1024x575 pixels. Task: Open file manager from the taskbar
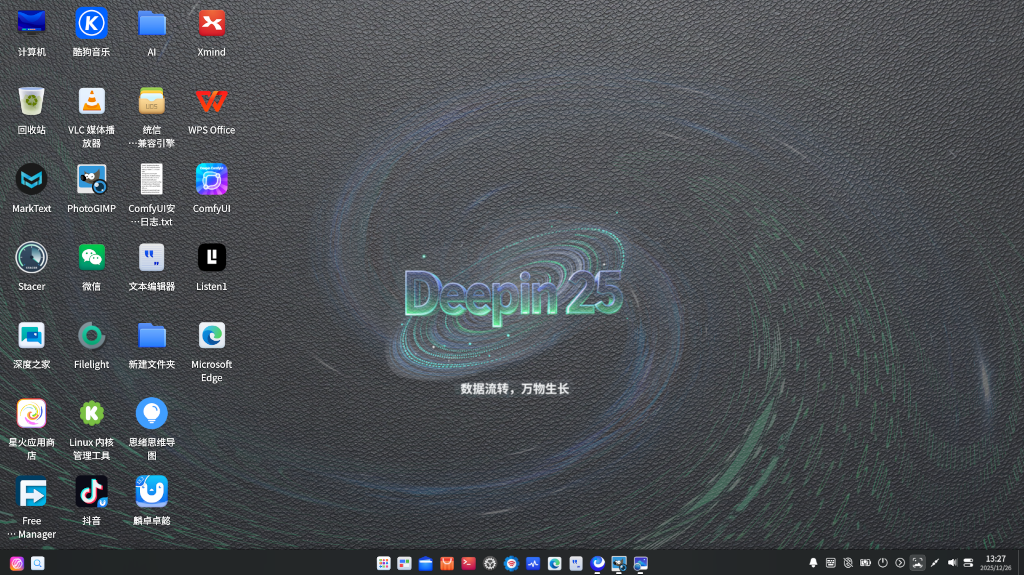coord(426,563)
